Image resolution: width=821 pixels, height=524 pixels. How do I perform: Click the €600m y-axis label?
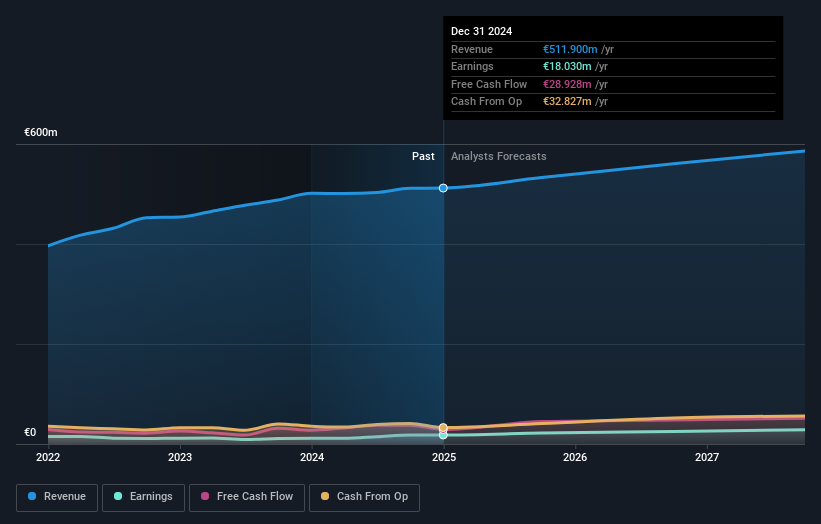(x=41, y=132)
